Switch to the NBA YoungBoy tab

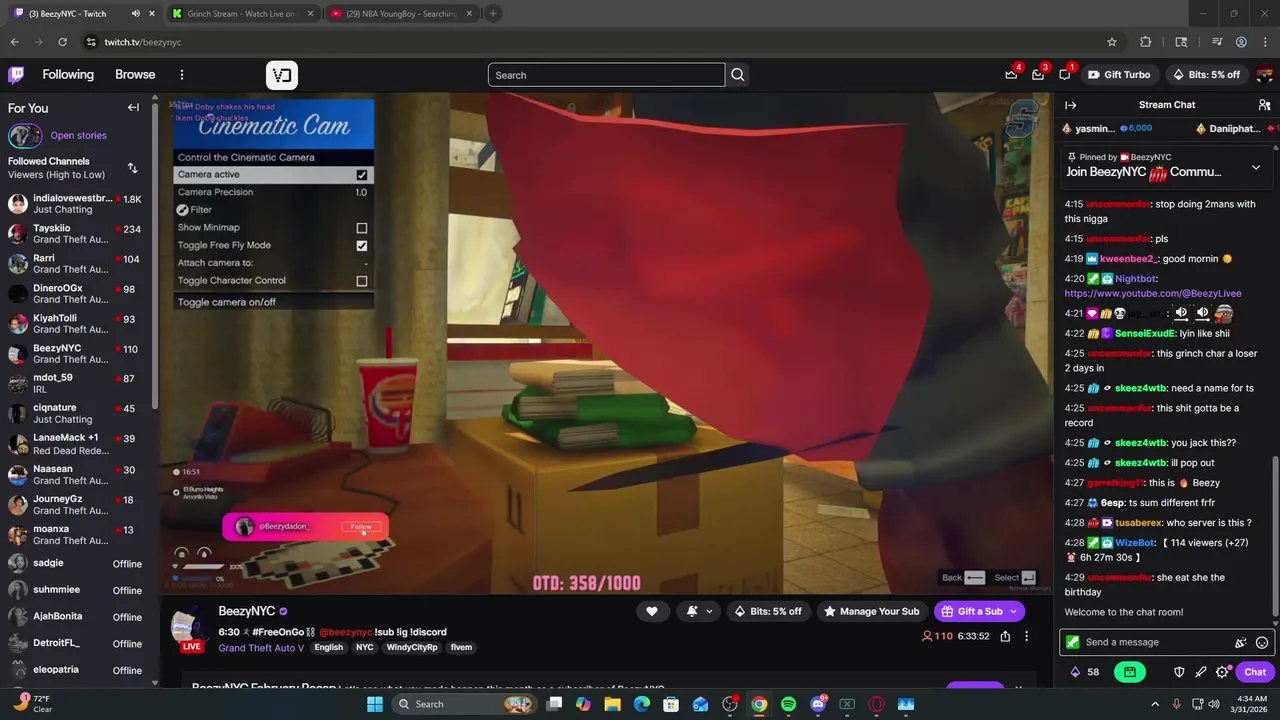400,14
